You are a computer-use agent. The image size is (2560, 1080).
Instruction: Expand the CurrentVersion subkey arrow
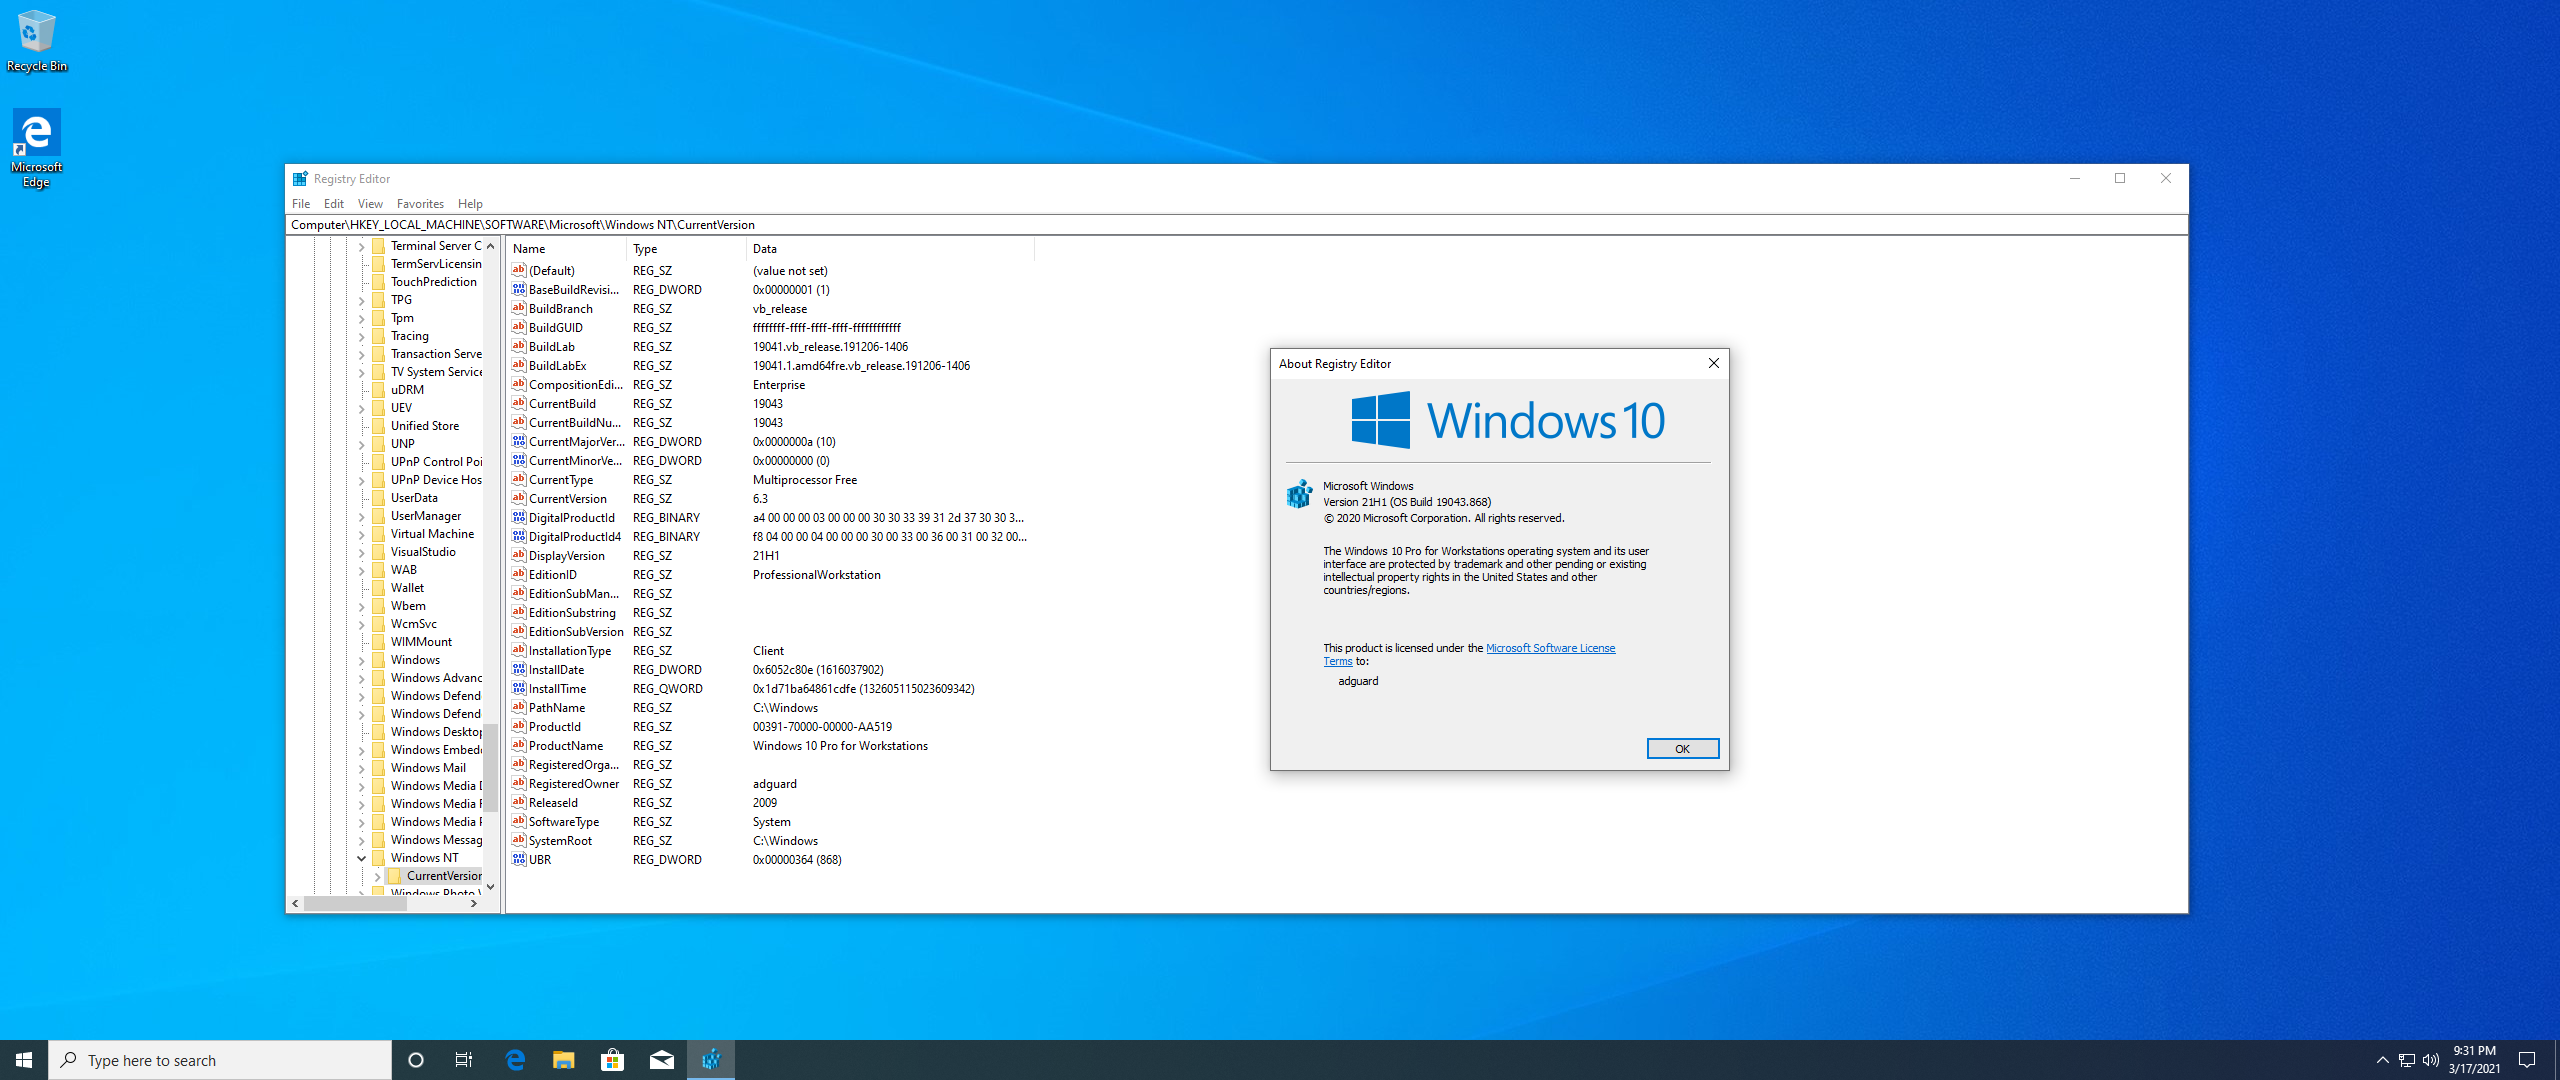click(x=377, y=876)
